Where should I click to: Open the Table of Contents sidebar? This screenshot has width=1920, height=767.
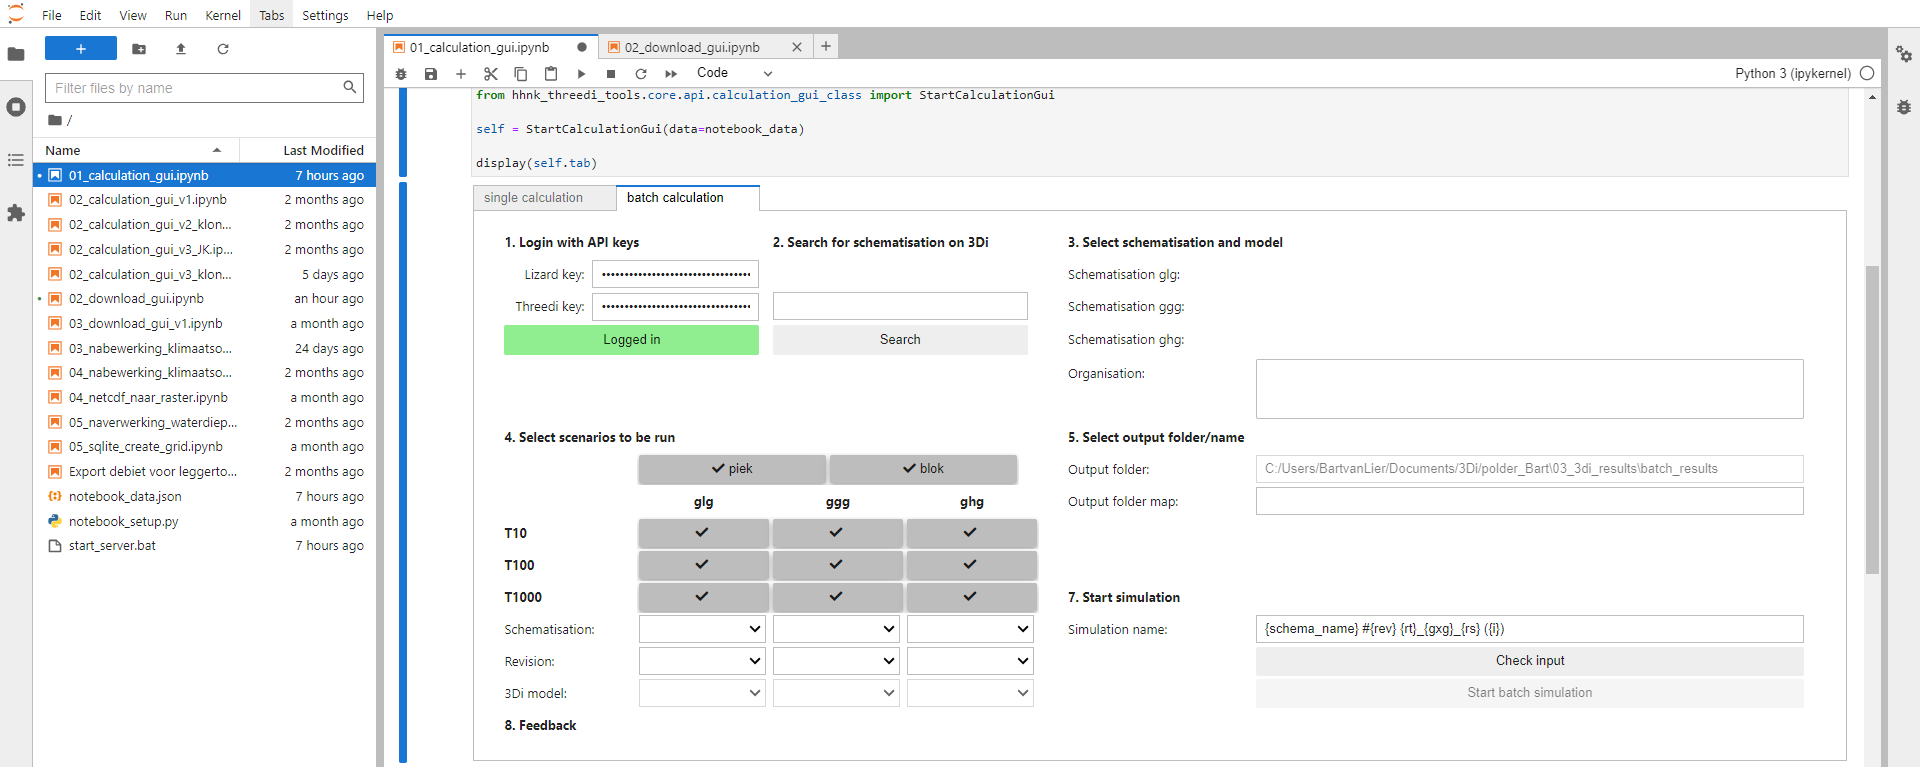pyautogui.click(x=16, y=160)
